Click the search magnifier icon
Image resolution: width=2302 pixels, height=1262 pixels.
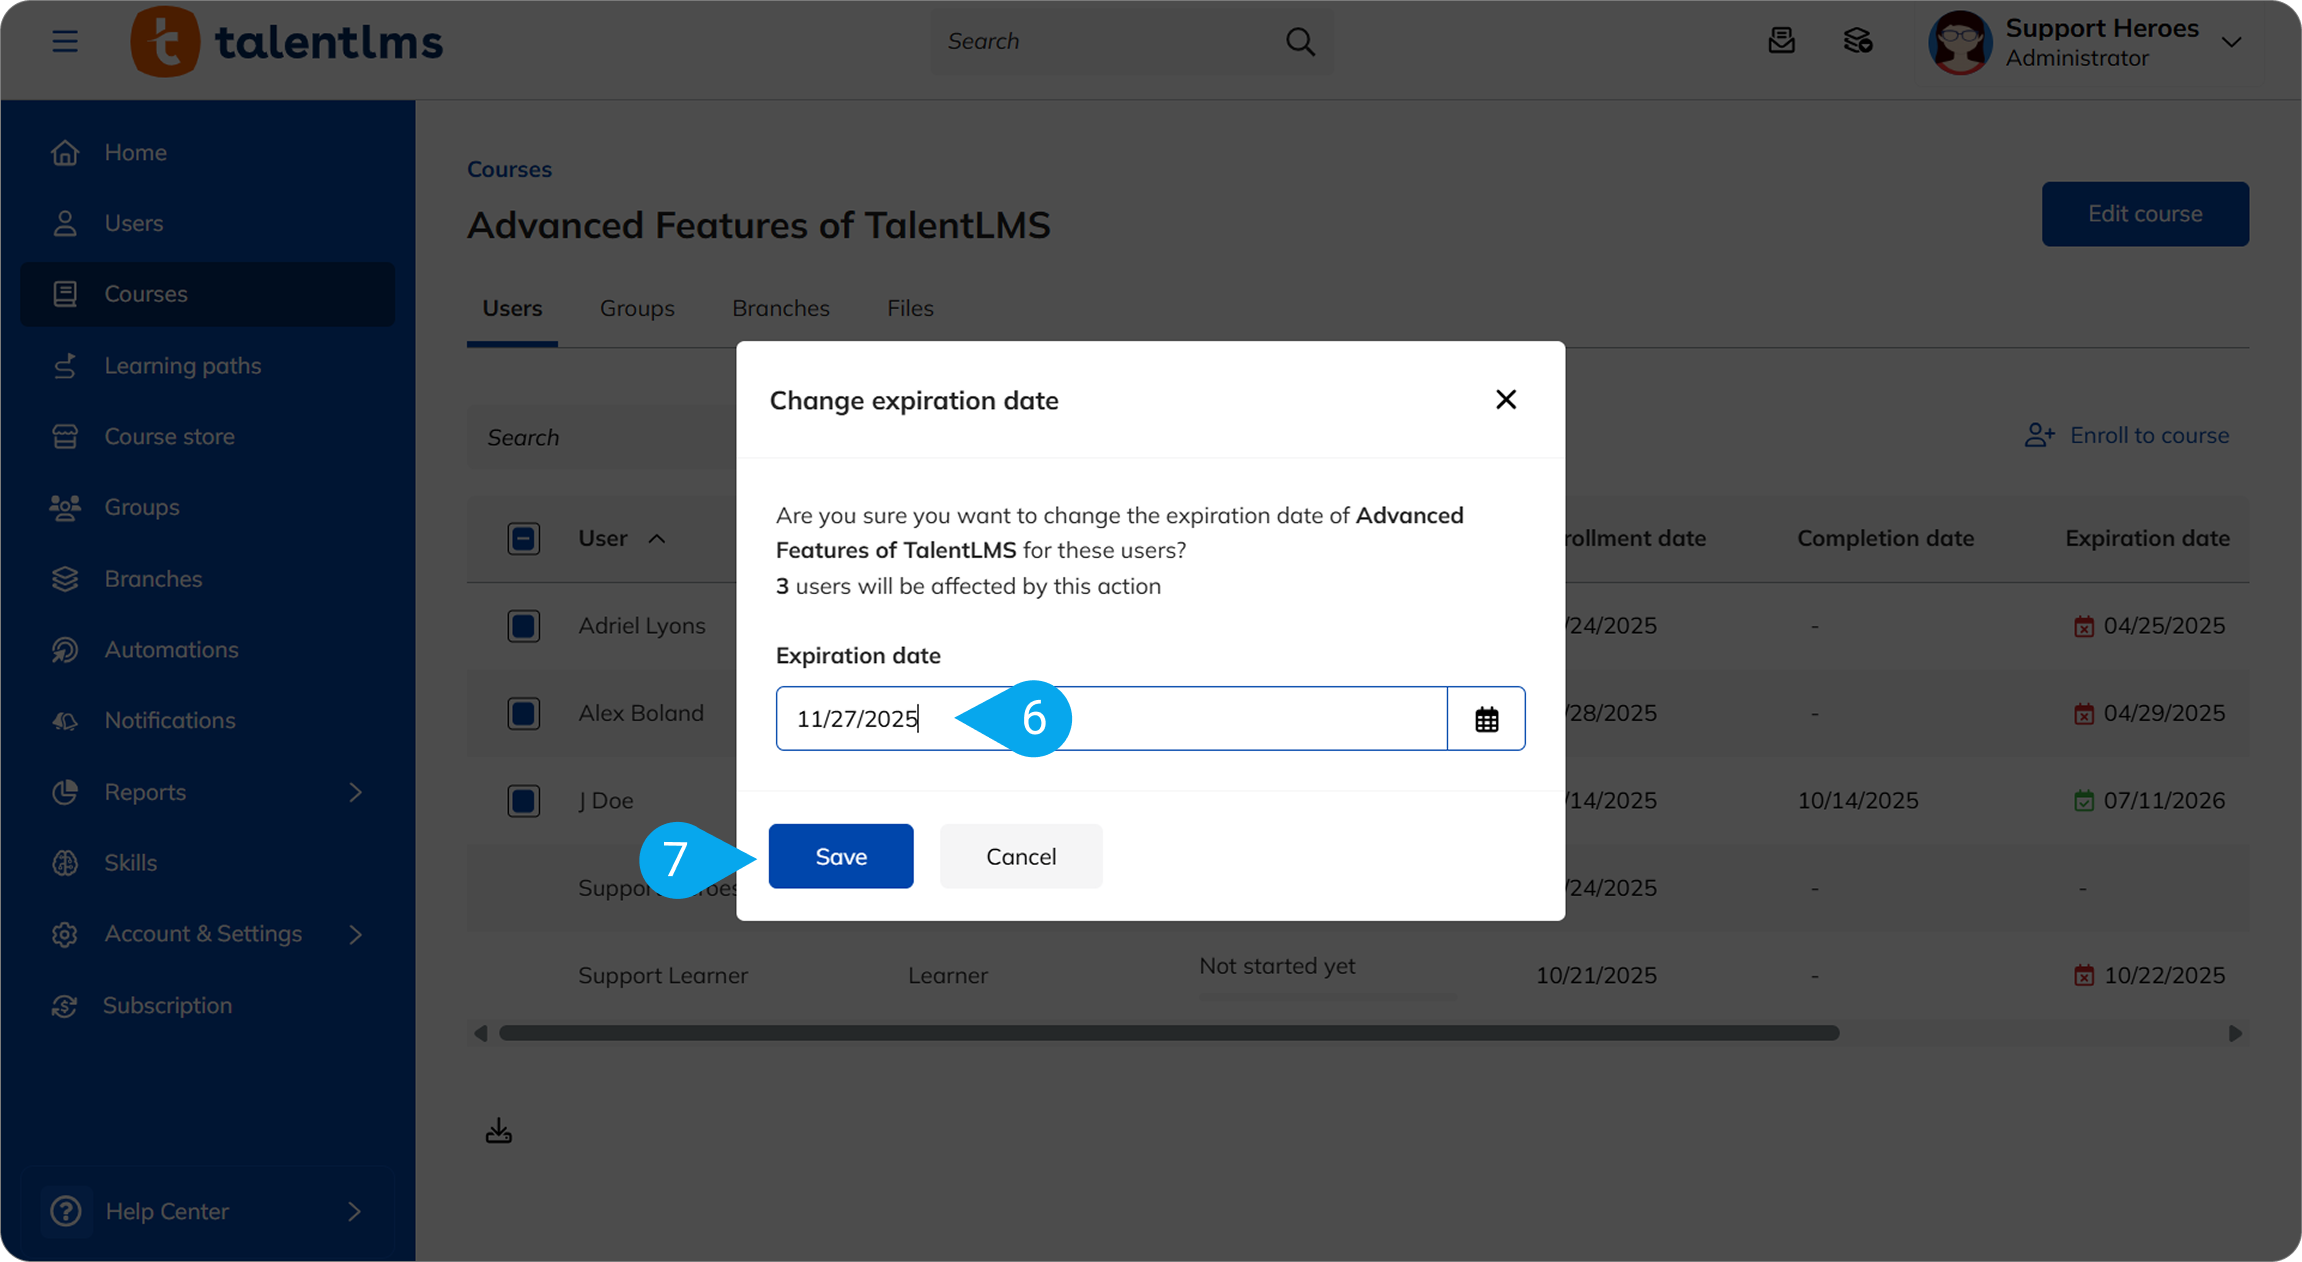pos(1299,41)
